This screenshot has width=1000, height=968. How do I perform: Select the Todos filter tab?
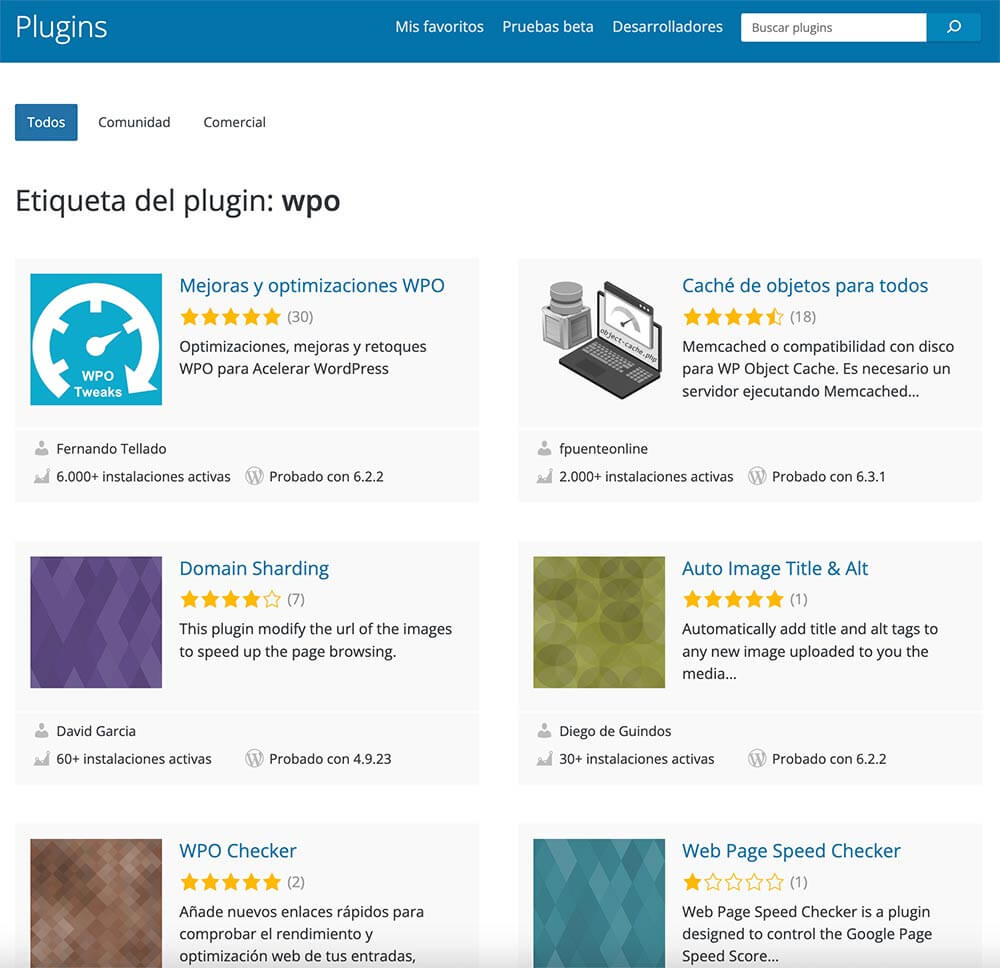coord(46,122)
